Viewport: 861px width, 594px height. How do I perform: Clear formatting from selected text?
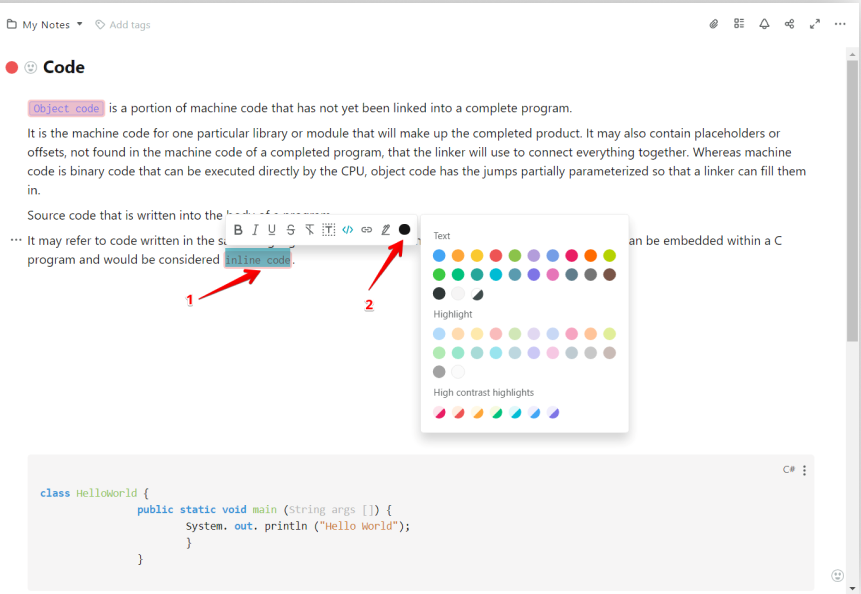[310, 229]
